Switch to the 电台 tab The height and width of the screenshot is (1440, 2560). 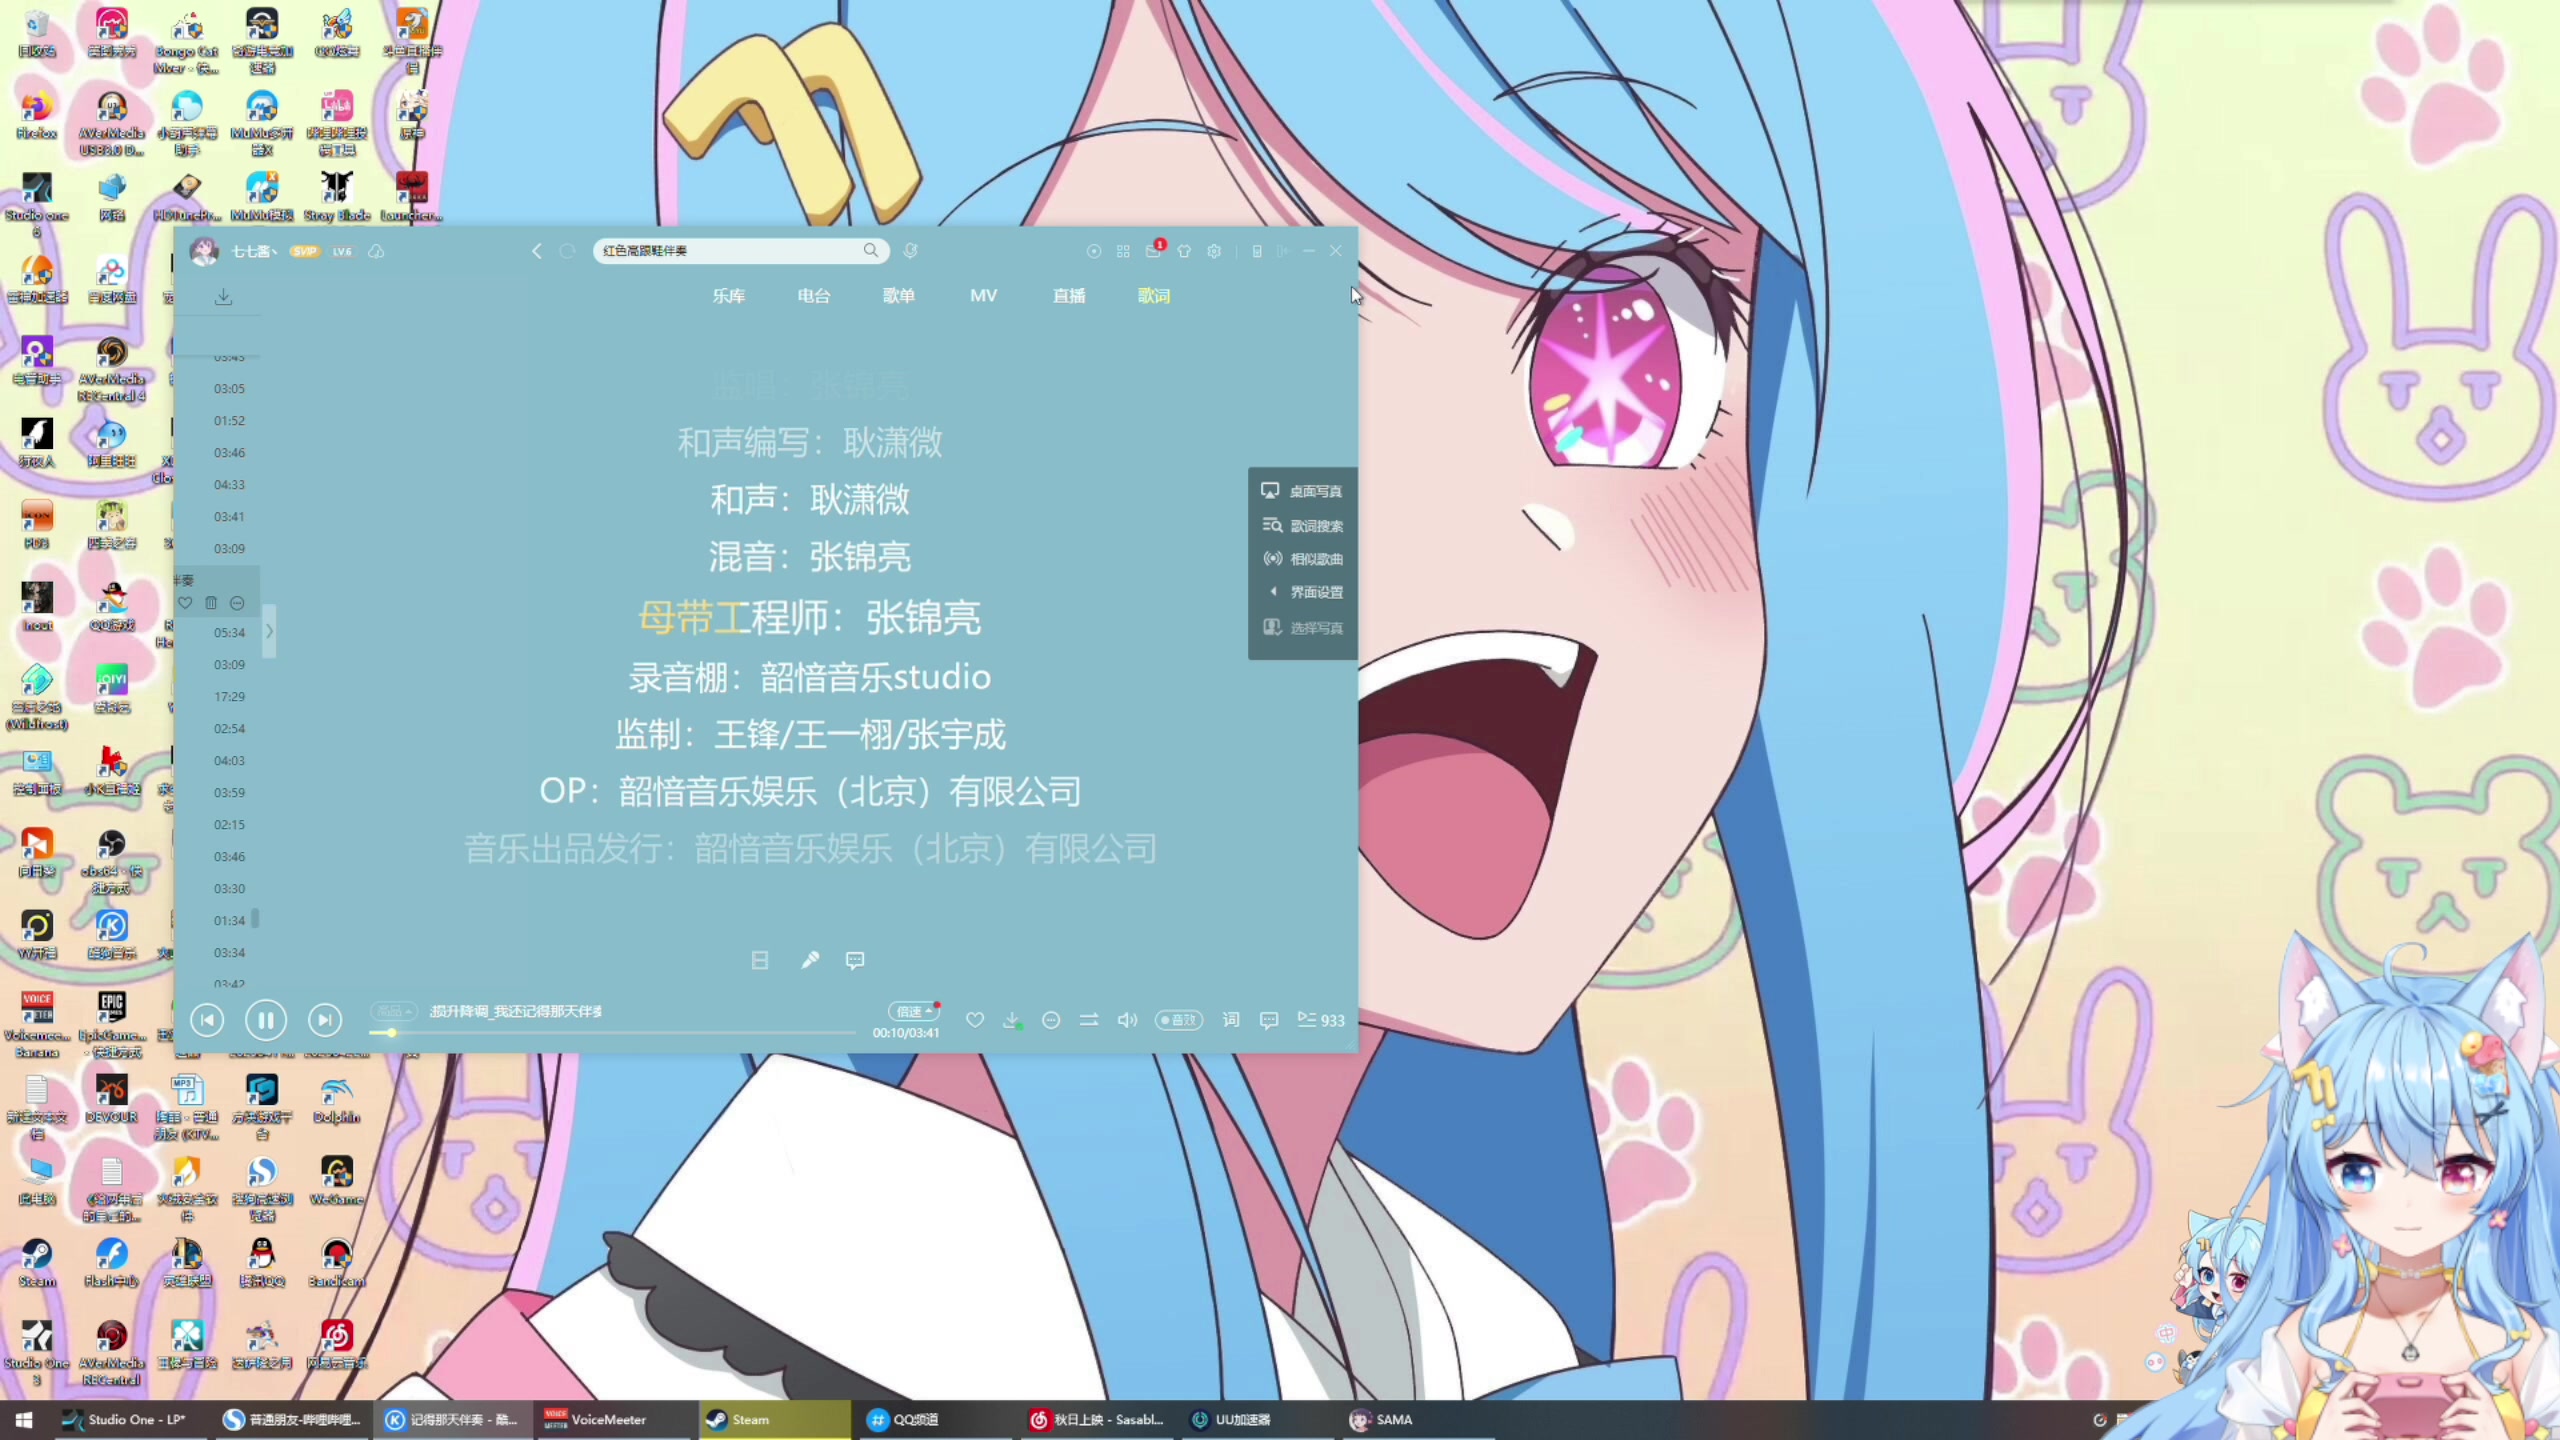click(812, 295)
